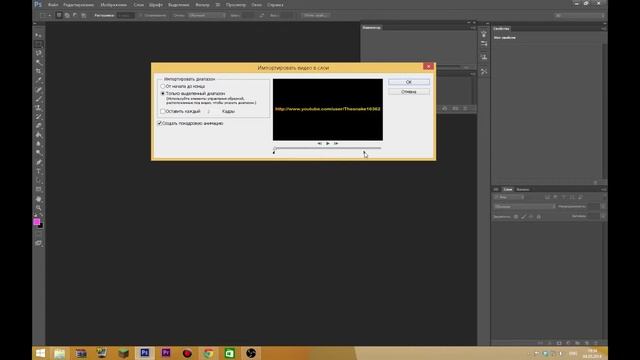
Task: Click the Feather input field in options bar
Action: (x=126, y=15)
